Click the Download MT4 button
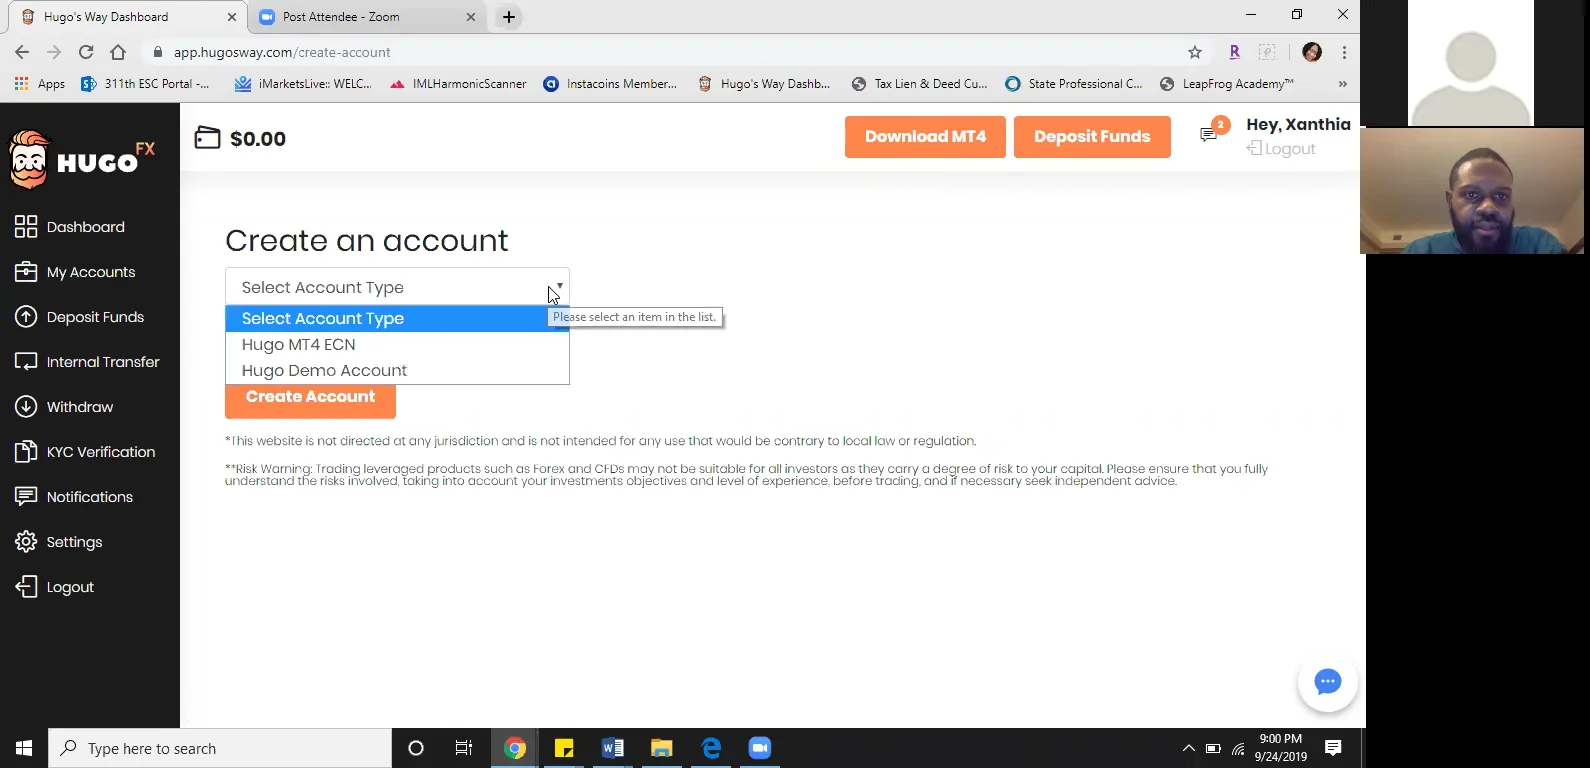Image resolution: width=1590 pixels, height=768 pixels. pos(925,137)
